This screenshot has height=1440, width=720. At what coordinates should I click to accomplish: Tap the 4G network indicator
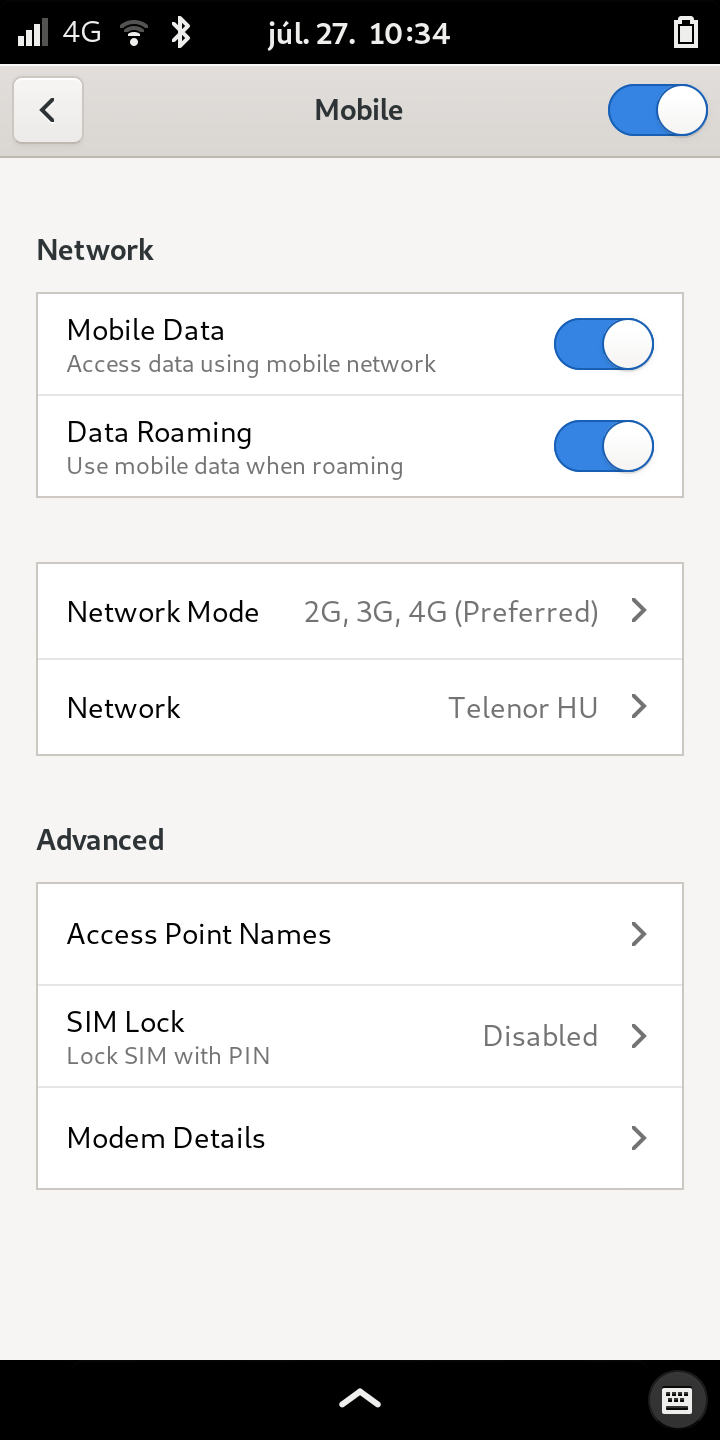pyautogui.click(x=82, y=33)
